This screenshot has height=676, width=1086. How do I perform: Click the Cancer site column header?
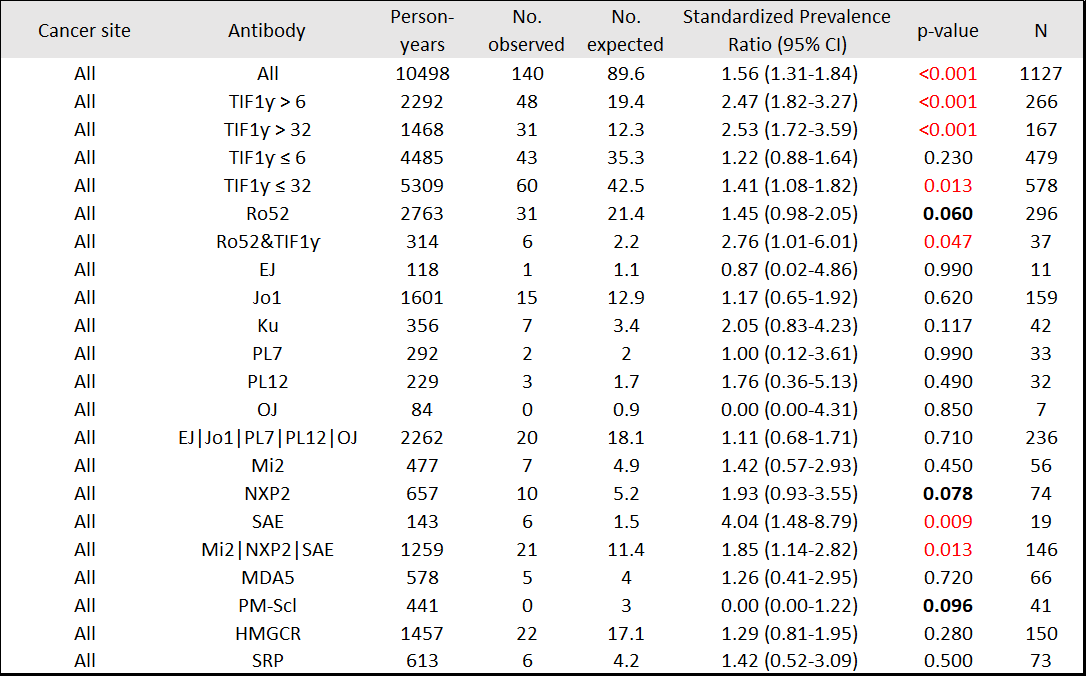(x=85, y=31)
